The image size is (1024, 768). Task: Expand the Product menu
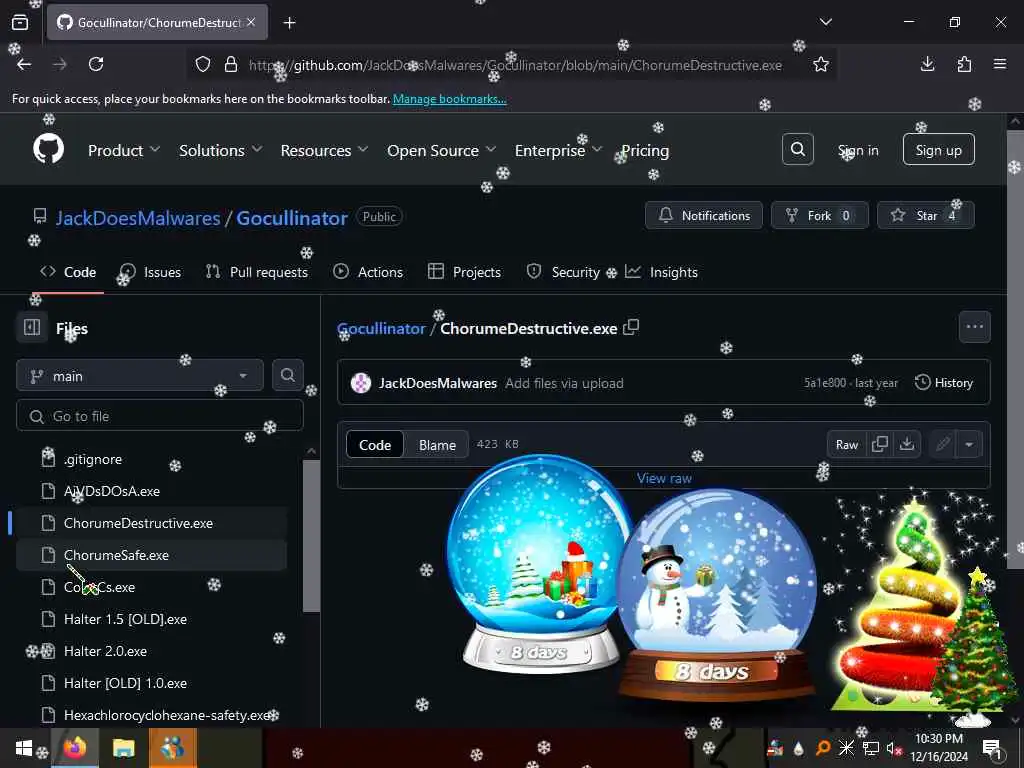click(x=123, y=150)
